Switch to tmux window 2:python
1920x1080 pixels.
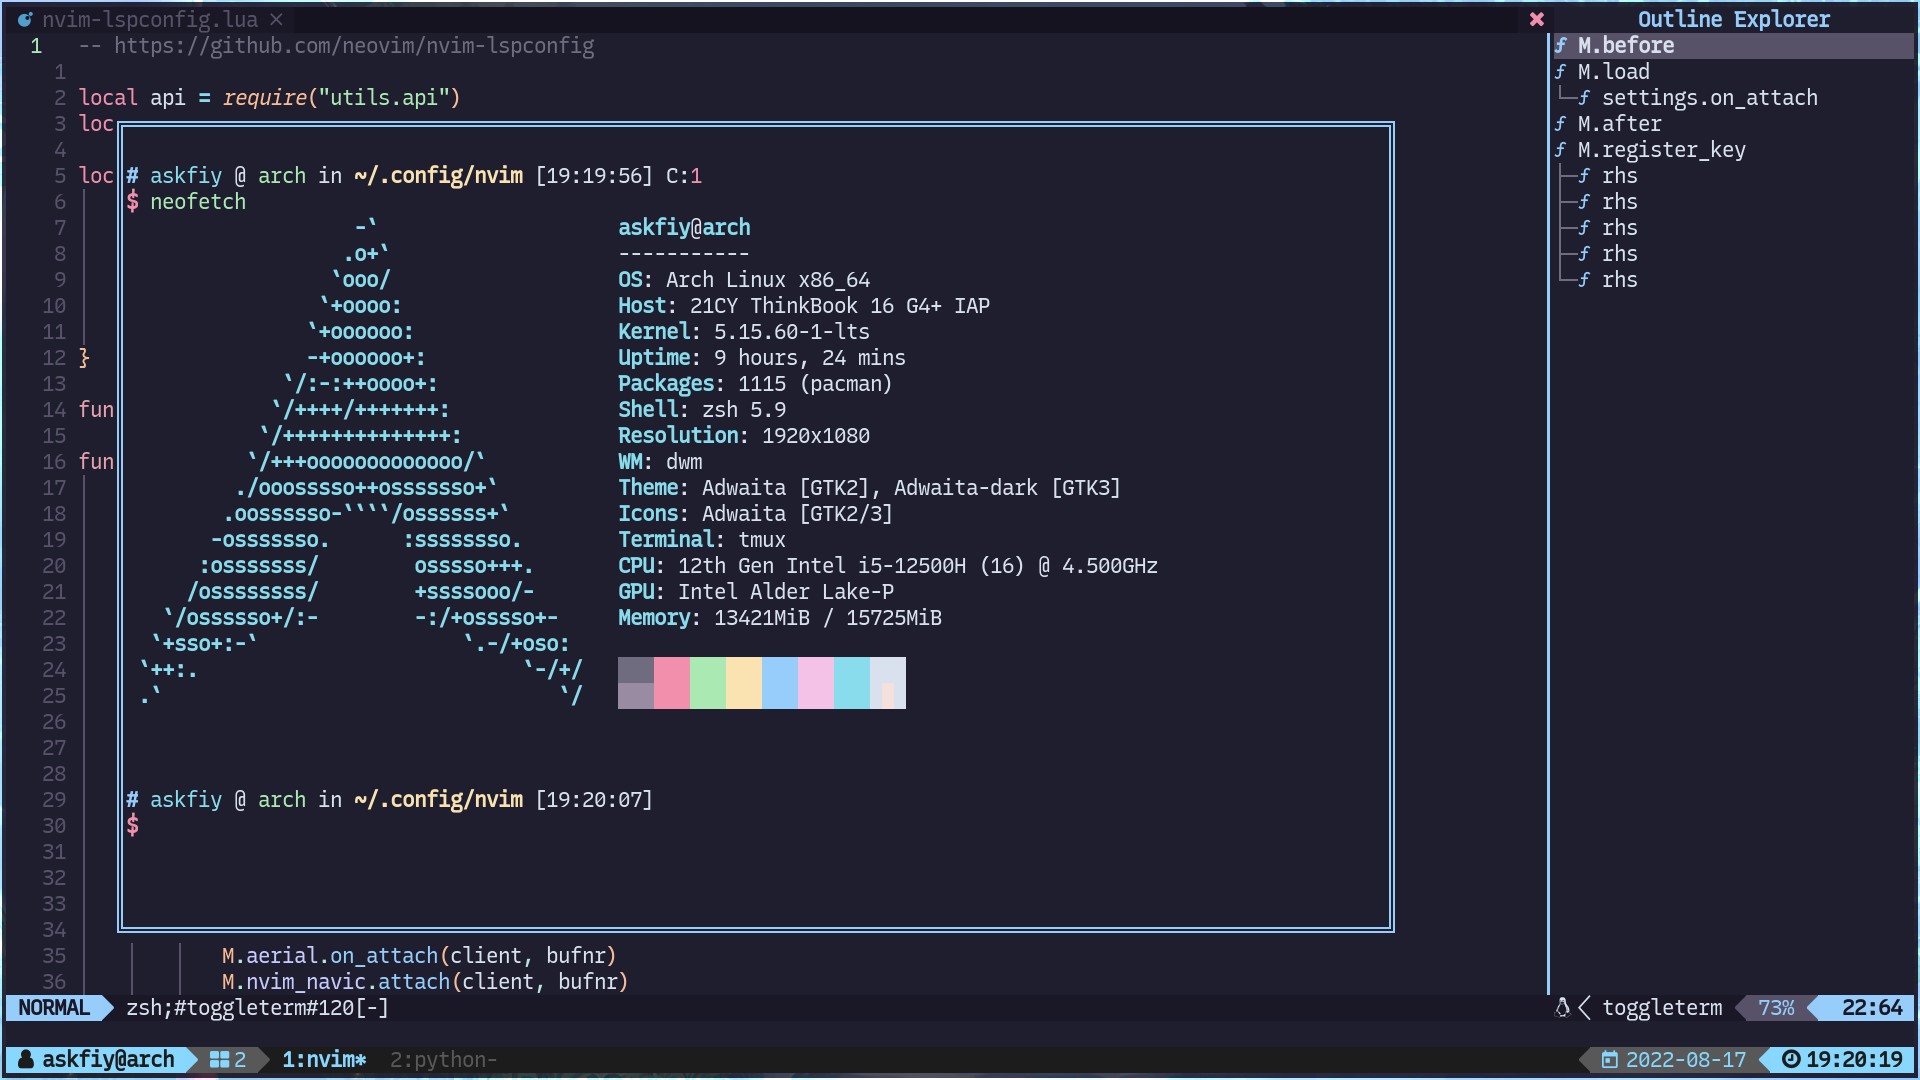(442, 1060)
